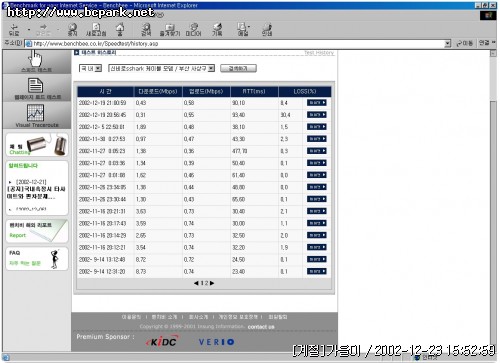500x363 pixels.
Task: Expand the address bar URL dropdown arrow
Action: [x=447, y=43]
